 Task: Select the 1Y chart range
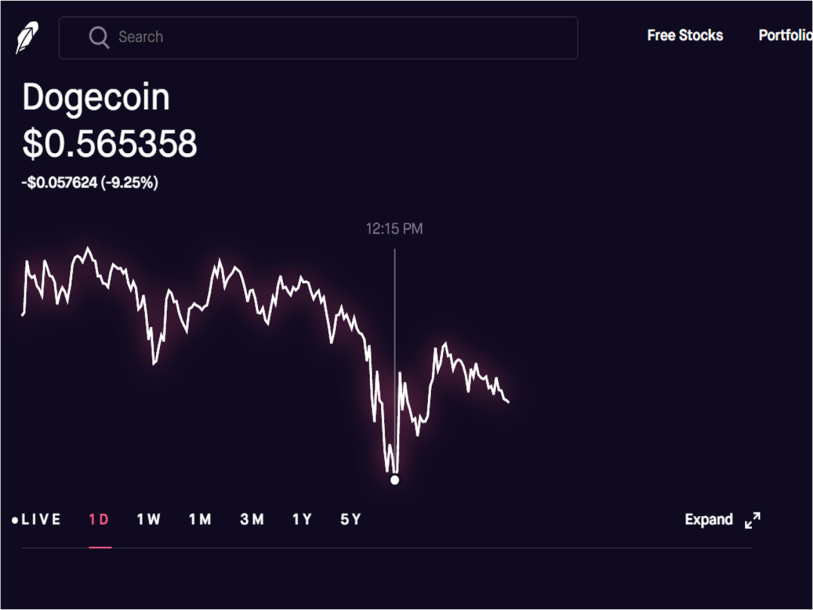(x=302, y=519)
